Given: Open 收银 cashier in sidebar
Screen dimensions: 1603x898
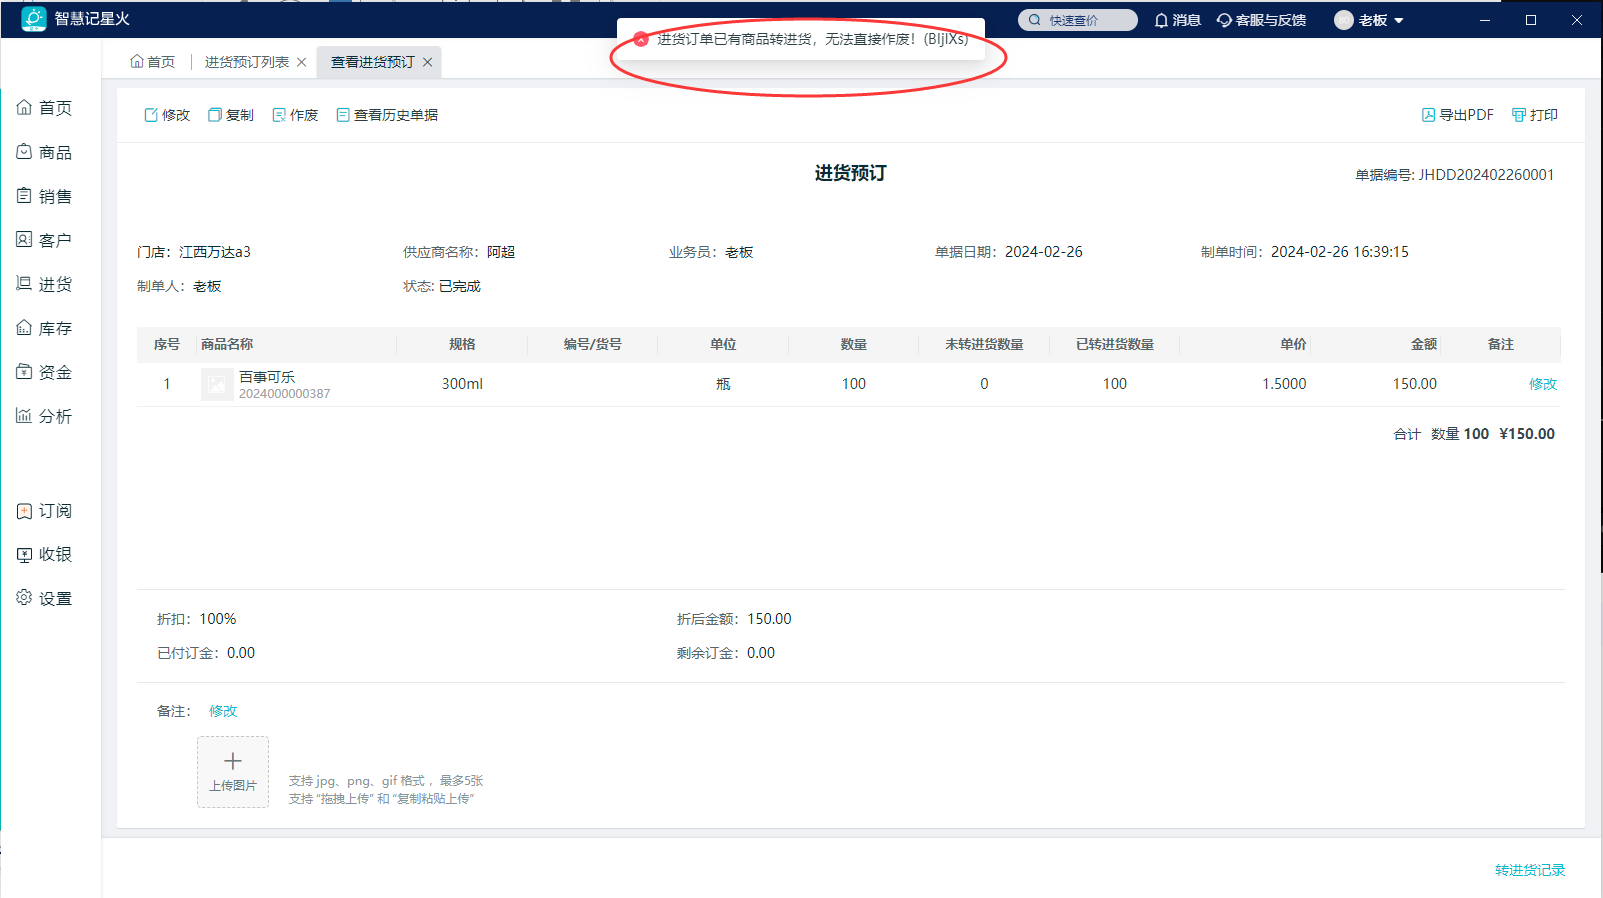Looking at the screenshot, I should tap(45, 554).
